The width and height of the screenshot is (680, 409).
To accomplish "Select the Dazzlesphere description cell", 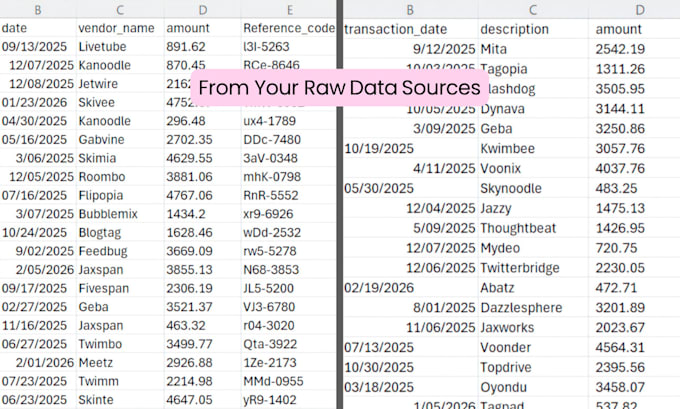I will pyautogui.click(x=533, y=308).
